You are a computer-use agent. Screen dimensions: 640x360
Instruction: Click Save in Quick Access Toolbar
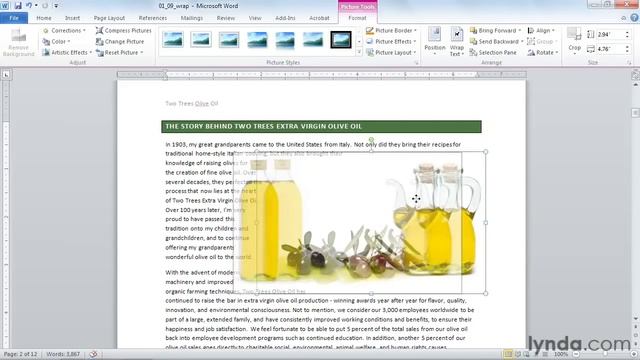18,6
